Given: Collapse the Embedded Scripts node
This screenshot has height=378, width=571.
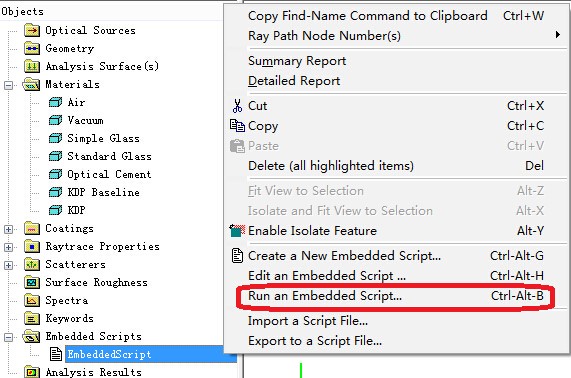Looking at the screenshot, I should point(8,338).
